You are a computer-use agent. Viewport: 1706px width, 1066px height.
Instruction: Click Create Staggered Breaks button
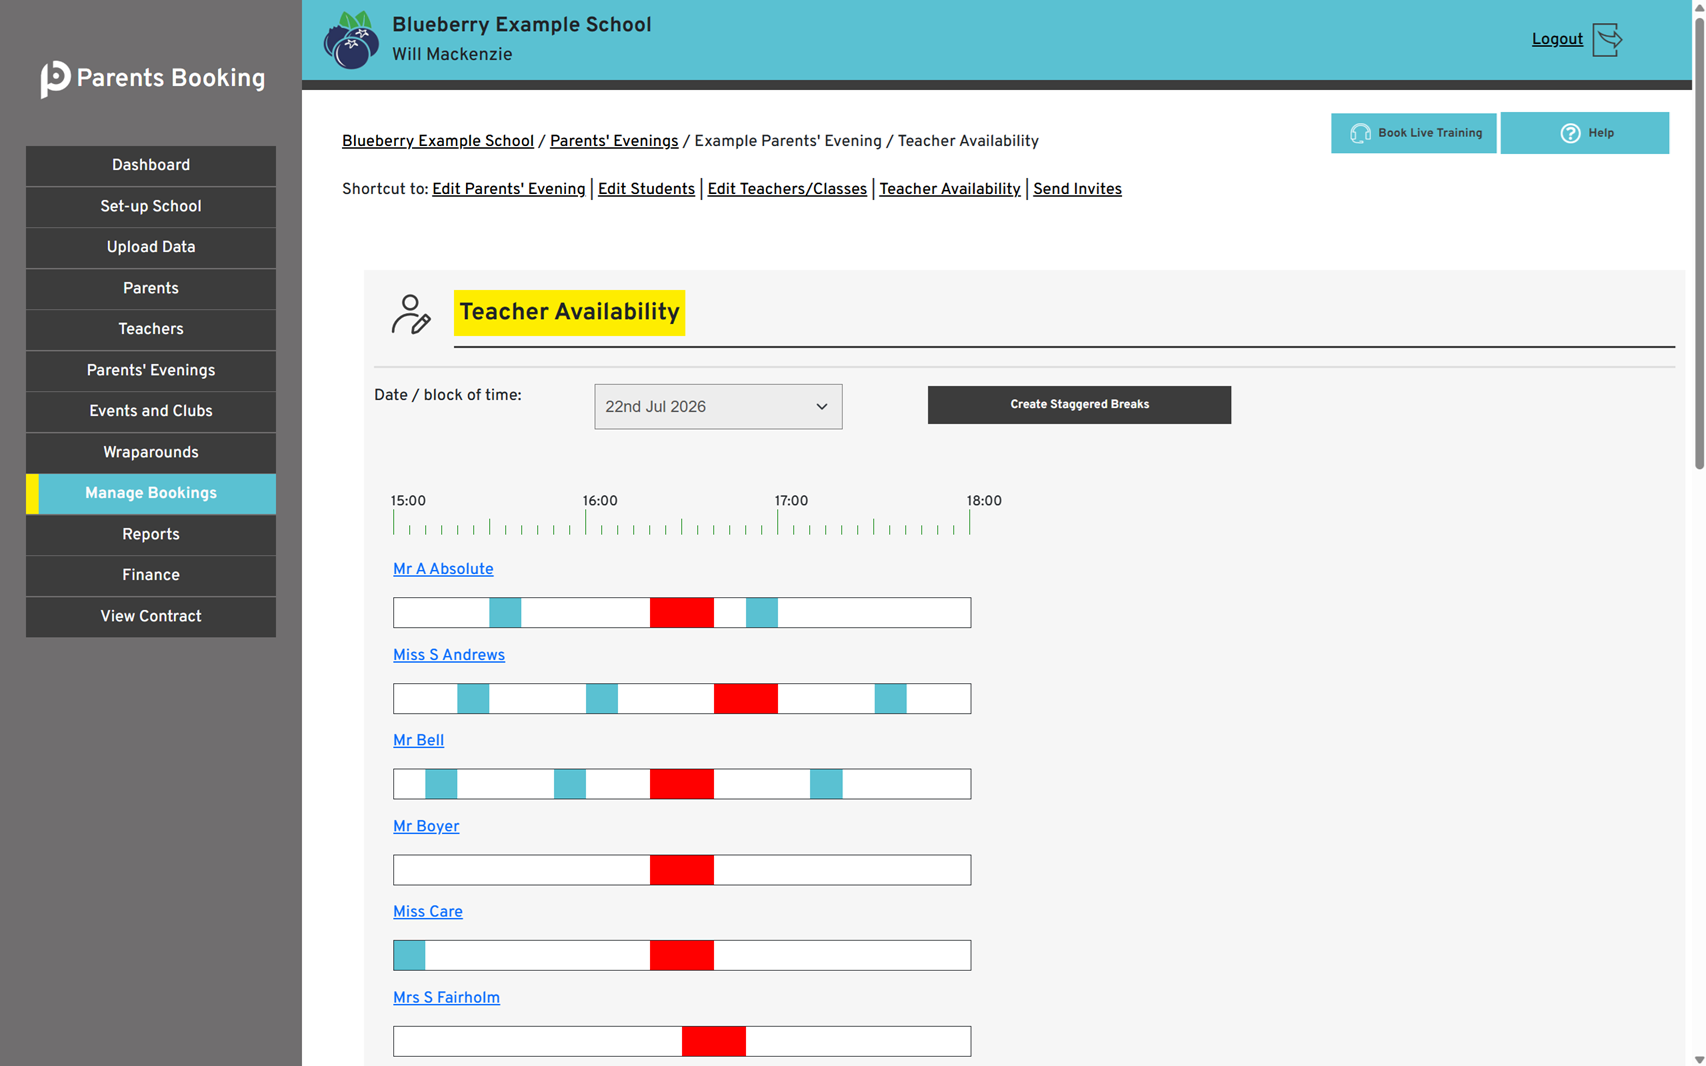coord(1079,405)
